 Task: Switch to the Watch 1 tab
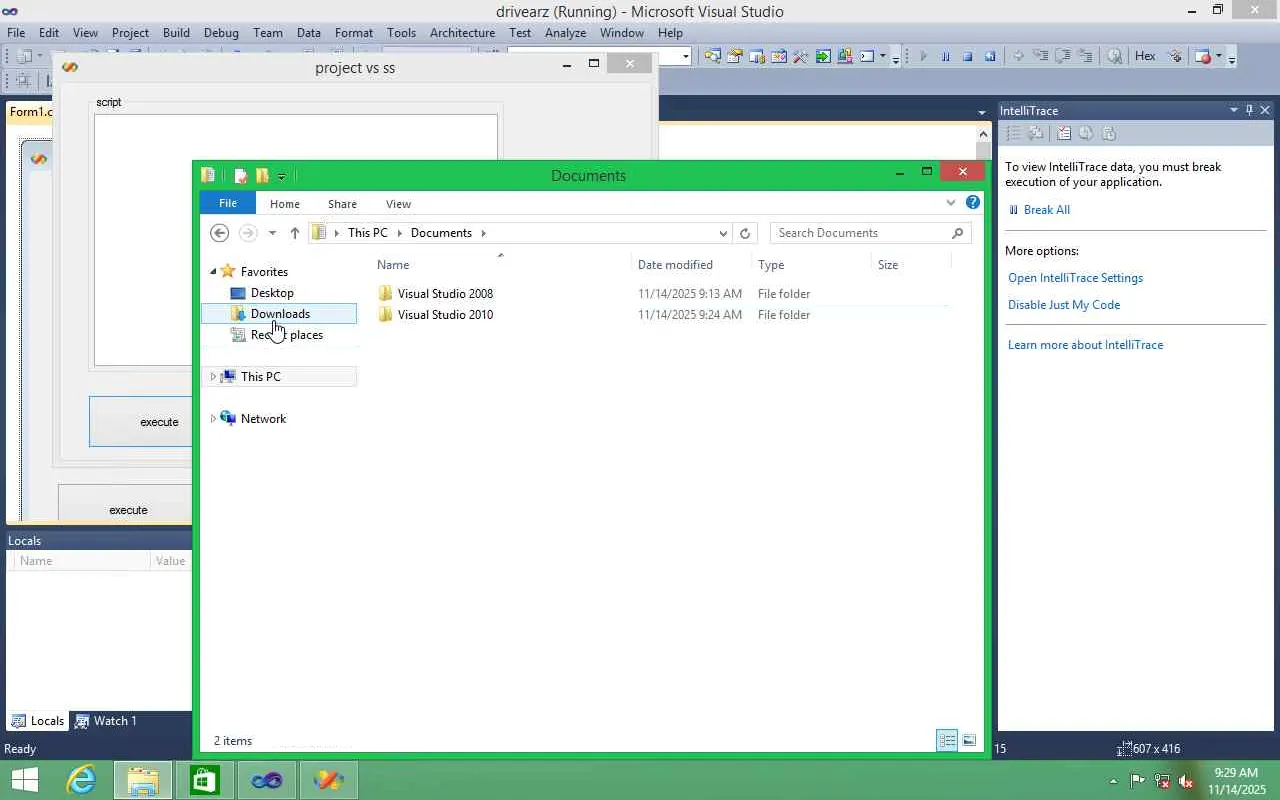[x=106, y=721]
